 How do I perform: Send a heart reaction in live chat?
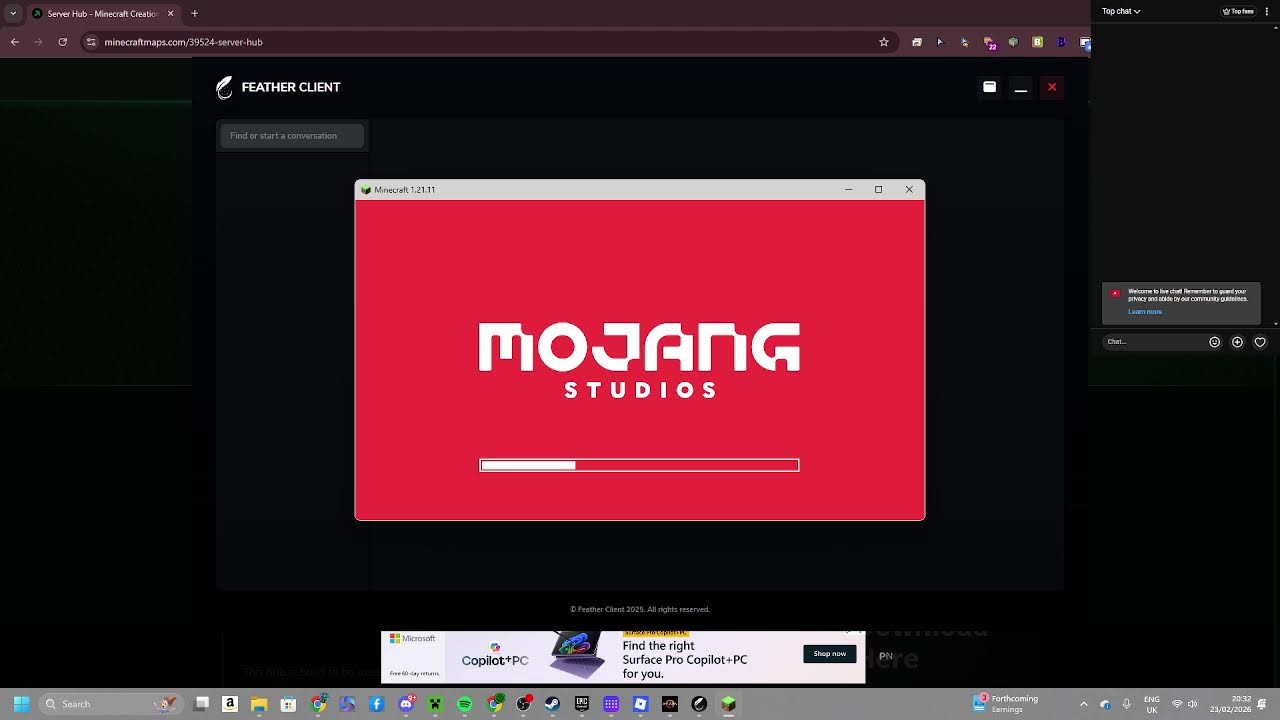coord(1260,342)
